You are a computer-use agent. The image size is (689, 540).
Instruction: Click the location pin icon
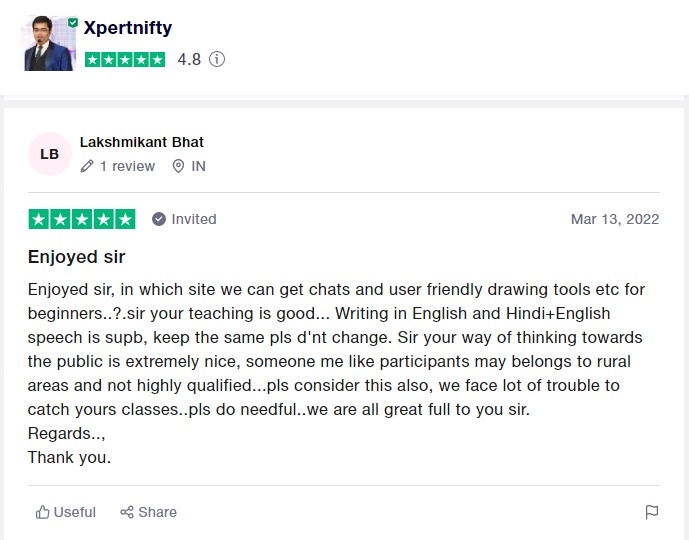point(178,166)
